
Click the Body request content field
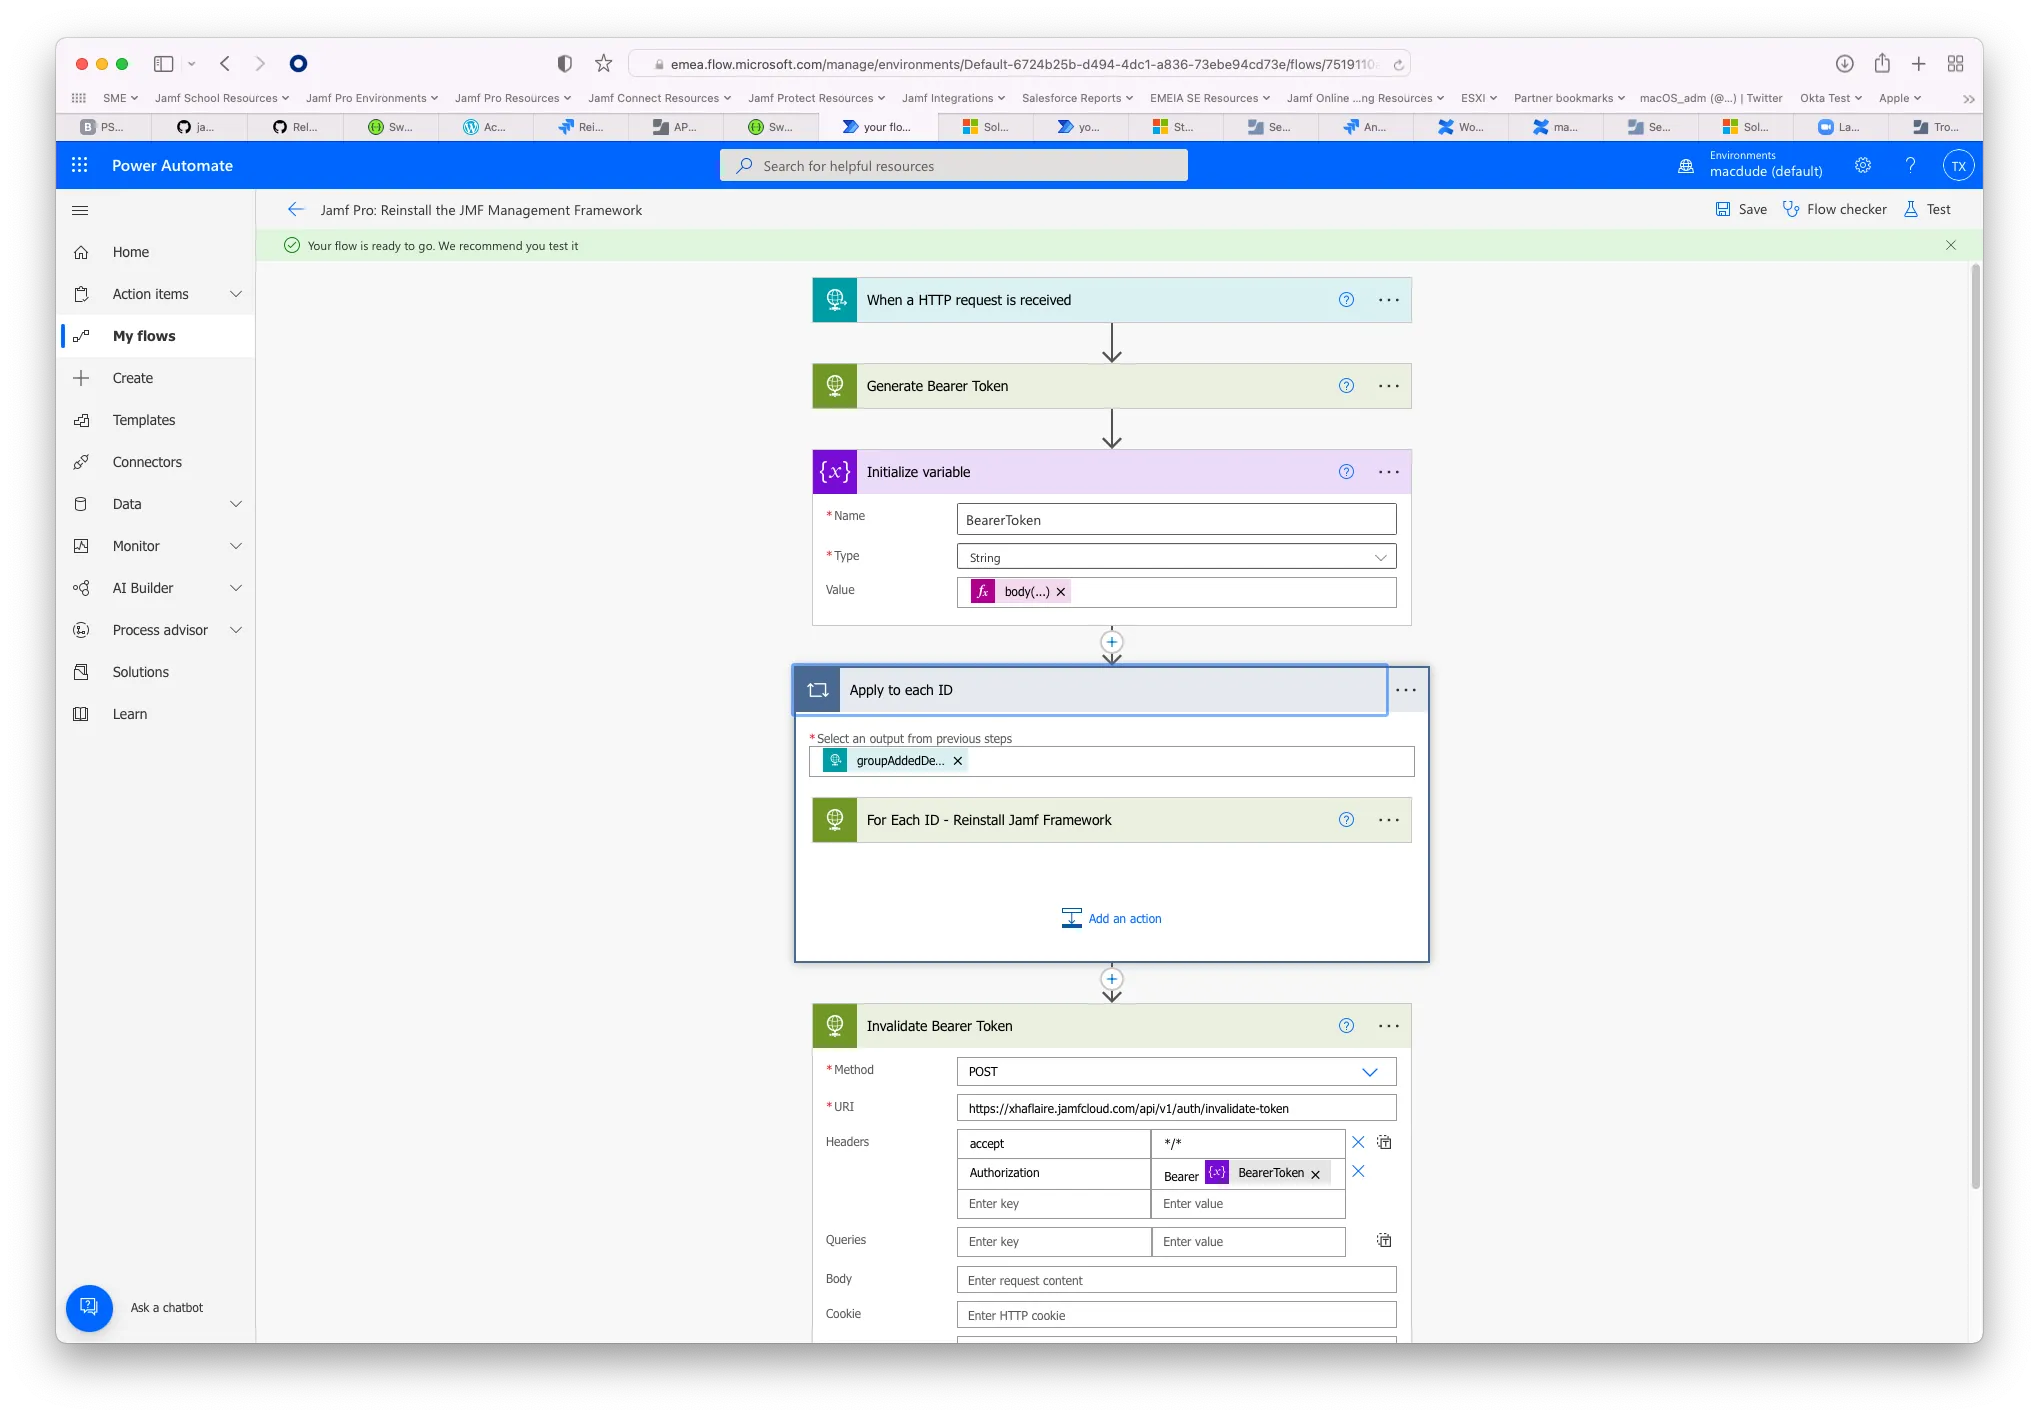(1176, 1280)
